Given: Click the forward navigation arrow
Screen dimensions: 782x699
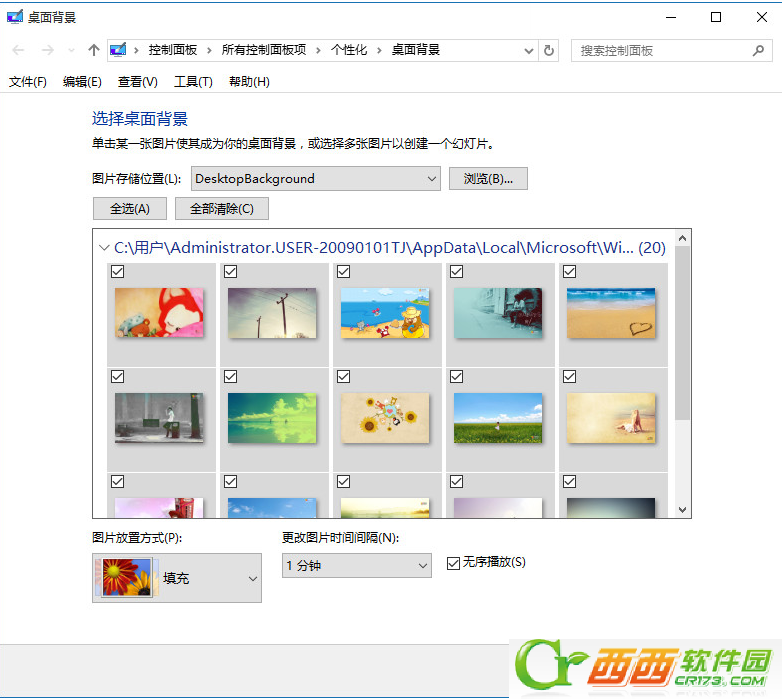Looking at the screenshot, I should [48, 50].
